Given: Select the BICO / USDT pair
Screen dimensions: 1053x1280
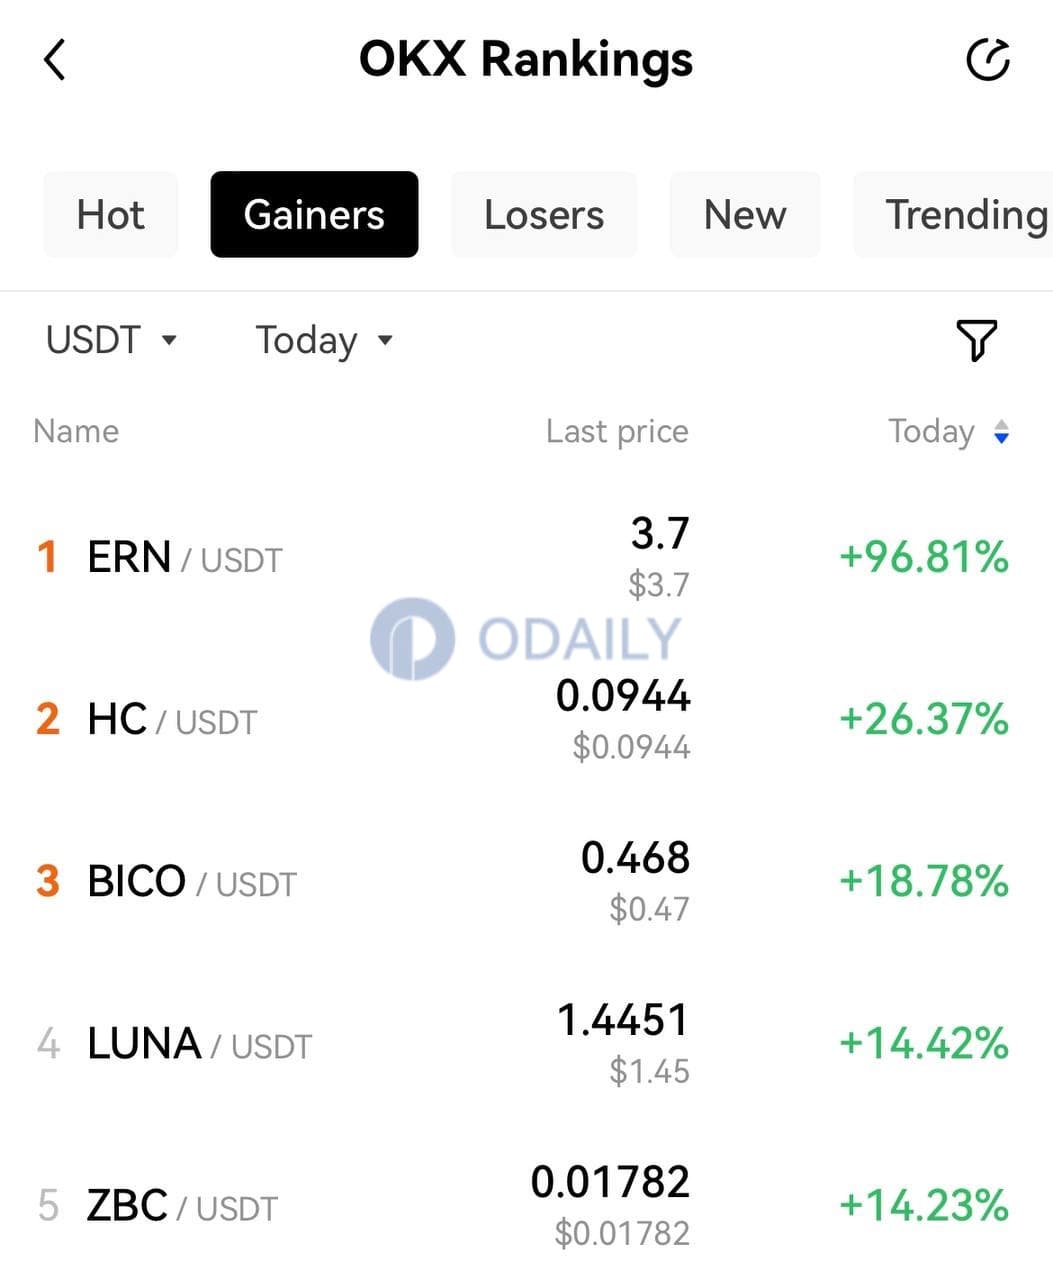Looking at the screenshot, I should (526, 881).
